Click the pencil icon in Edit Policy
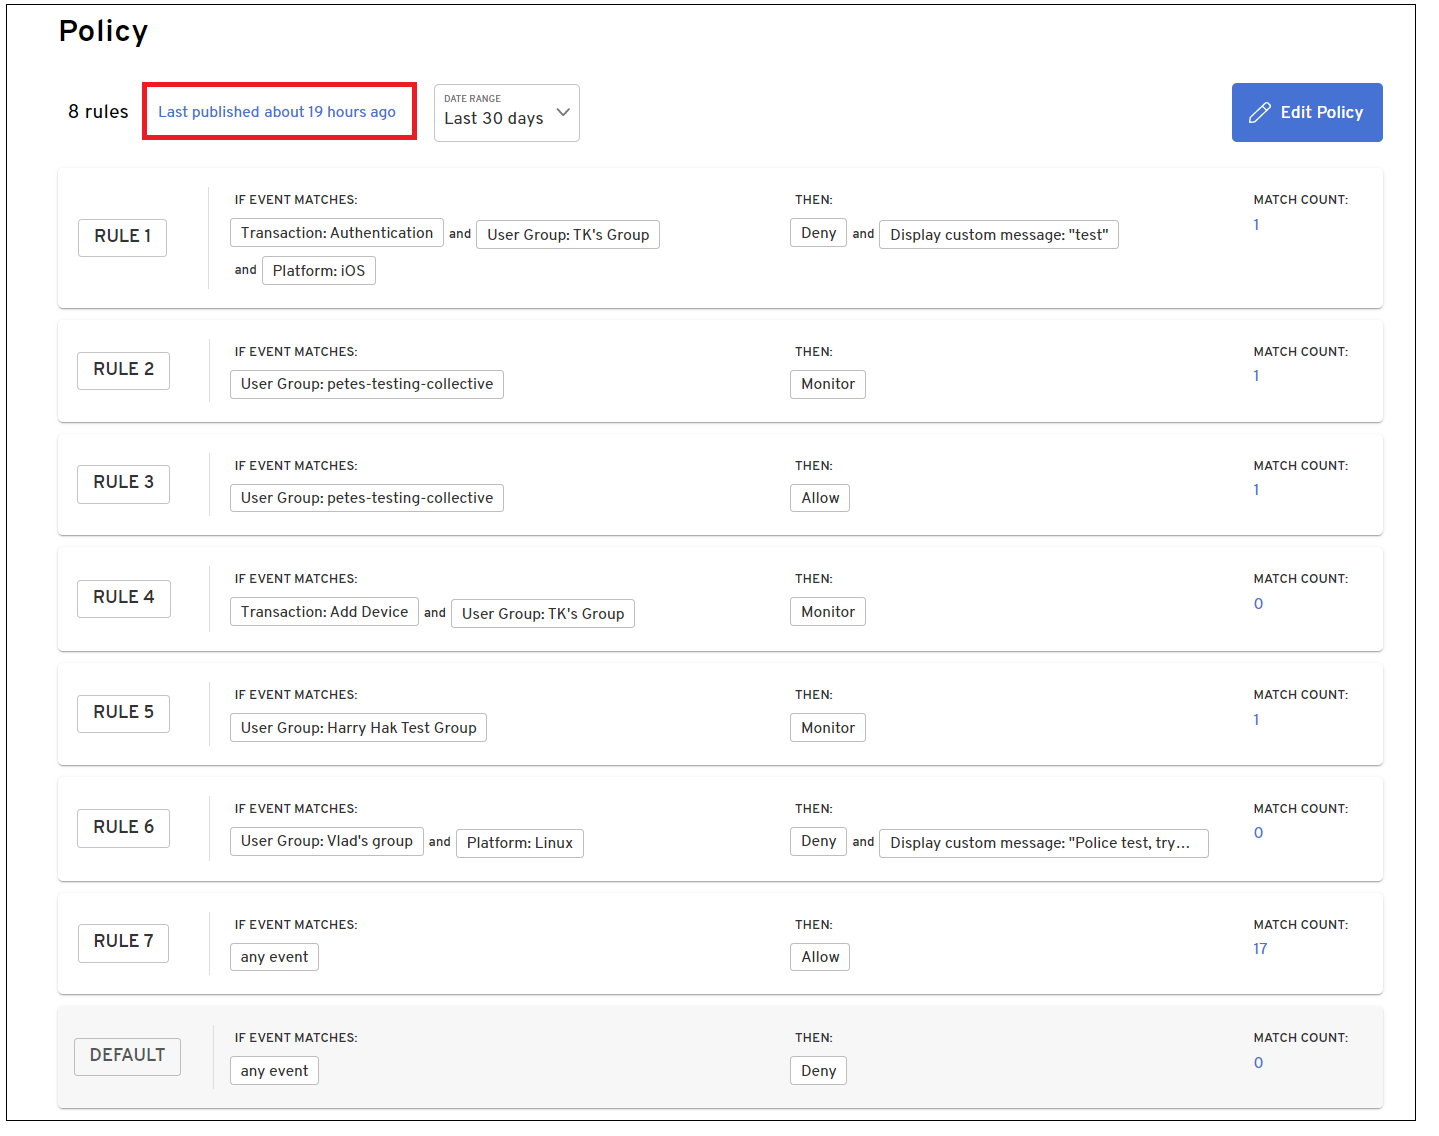 [1259, 113]
